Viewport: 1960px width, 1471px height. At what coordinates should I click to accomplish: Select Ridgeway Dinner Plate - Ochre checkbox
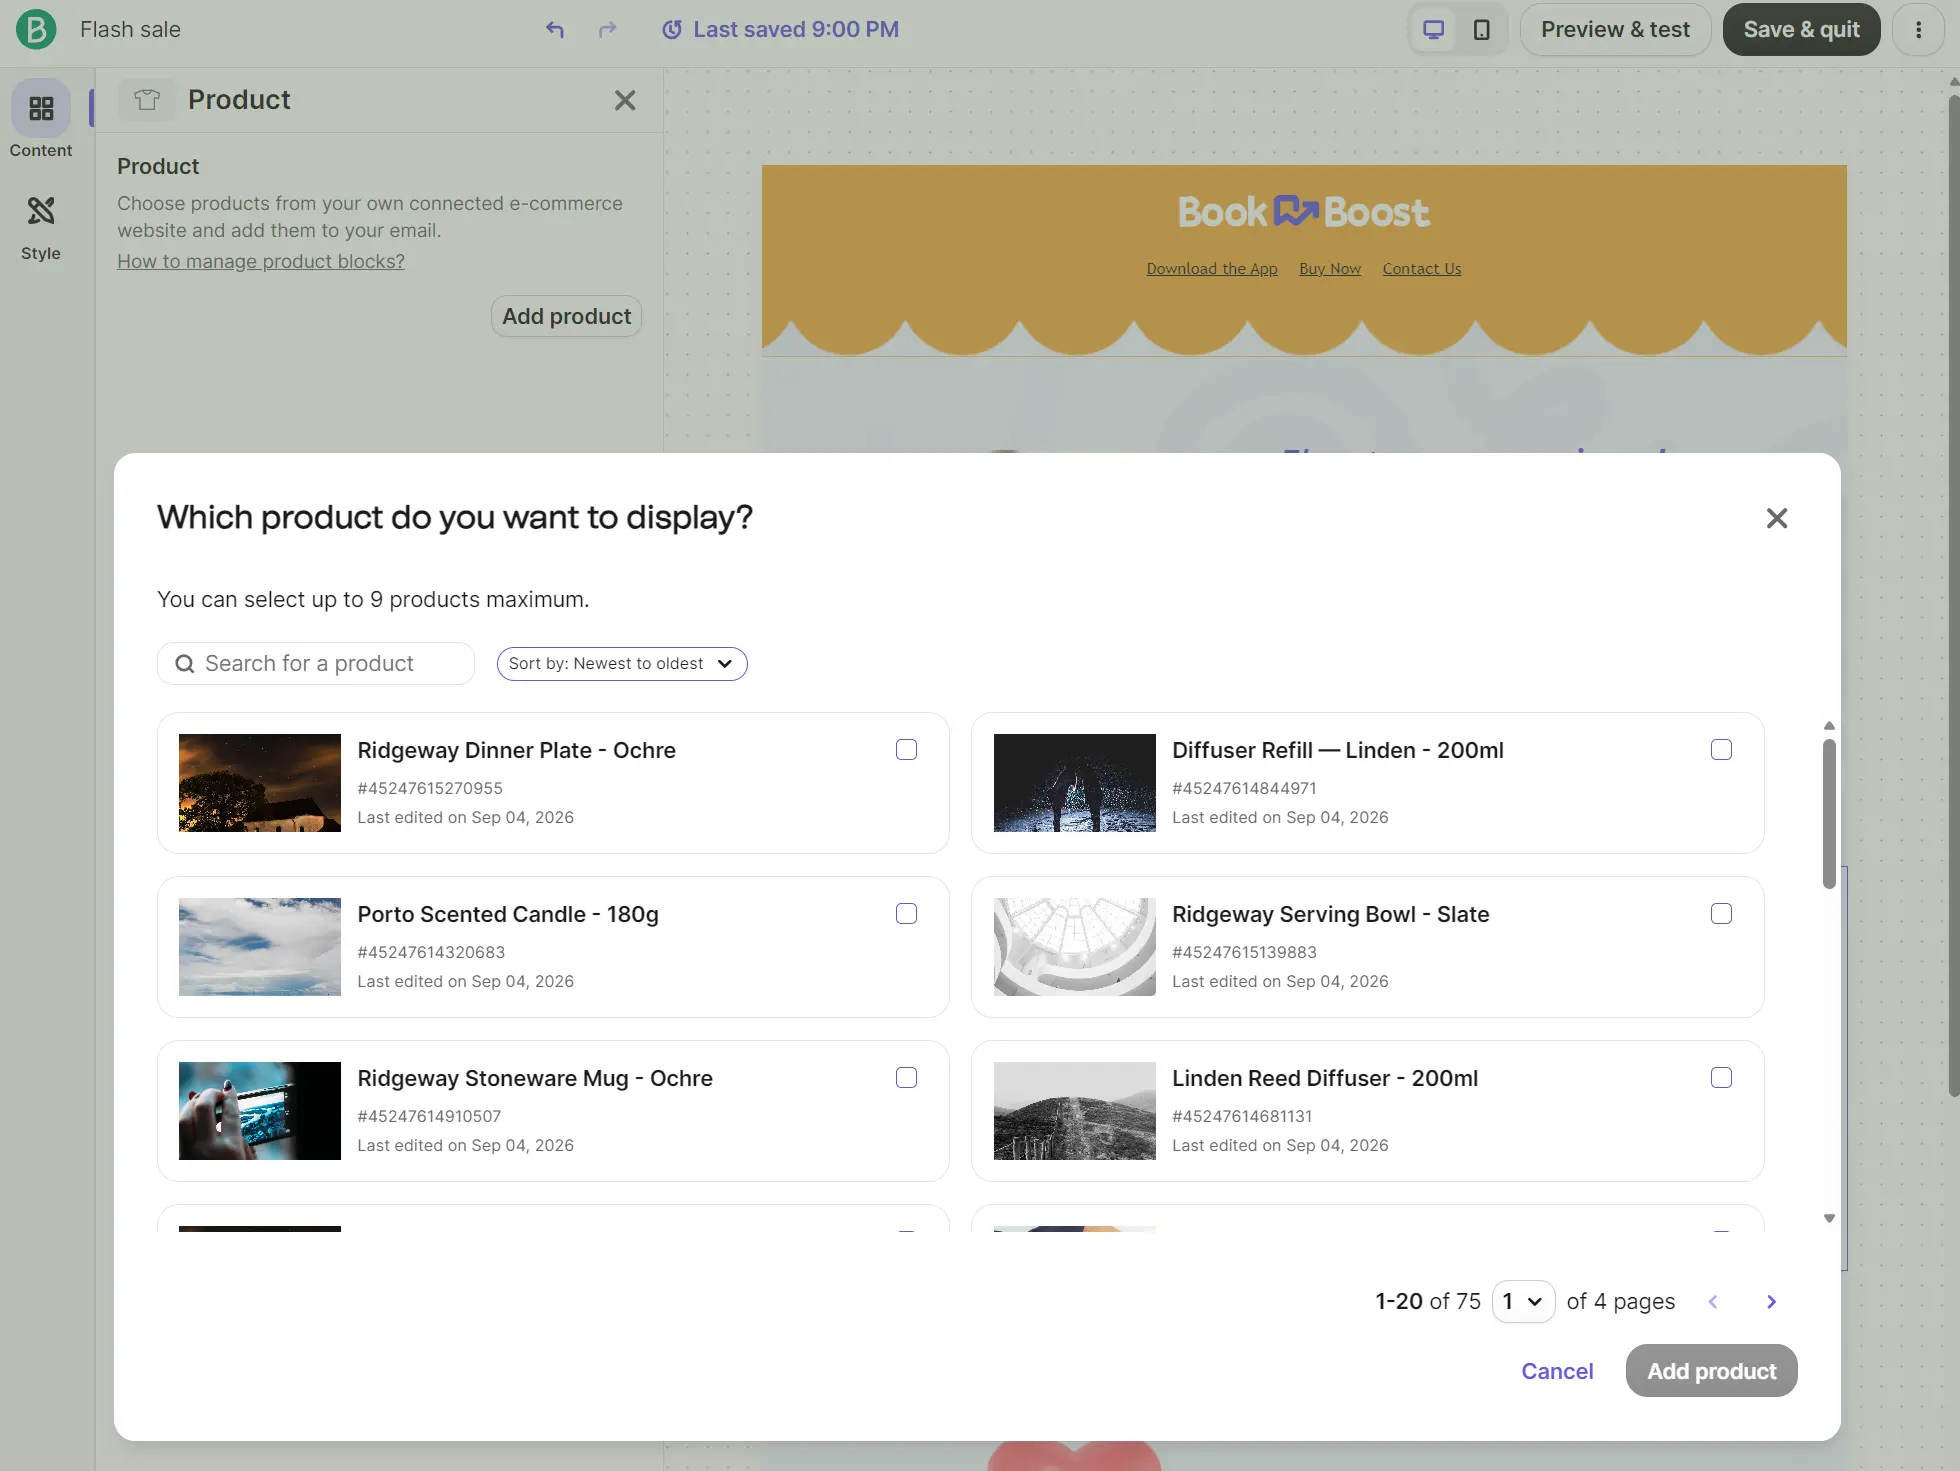907,750
